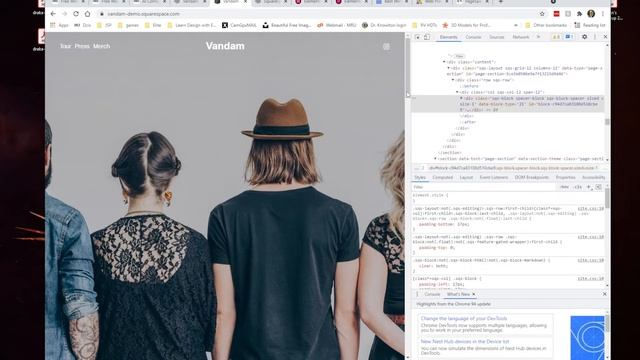Click the browser back arrow

[x=53, y=14]
